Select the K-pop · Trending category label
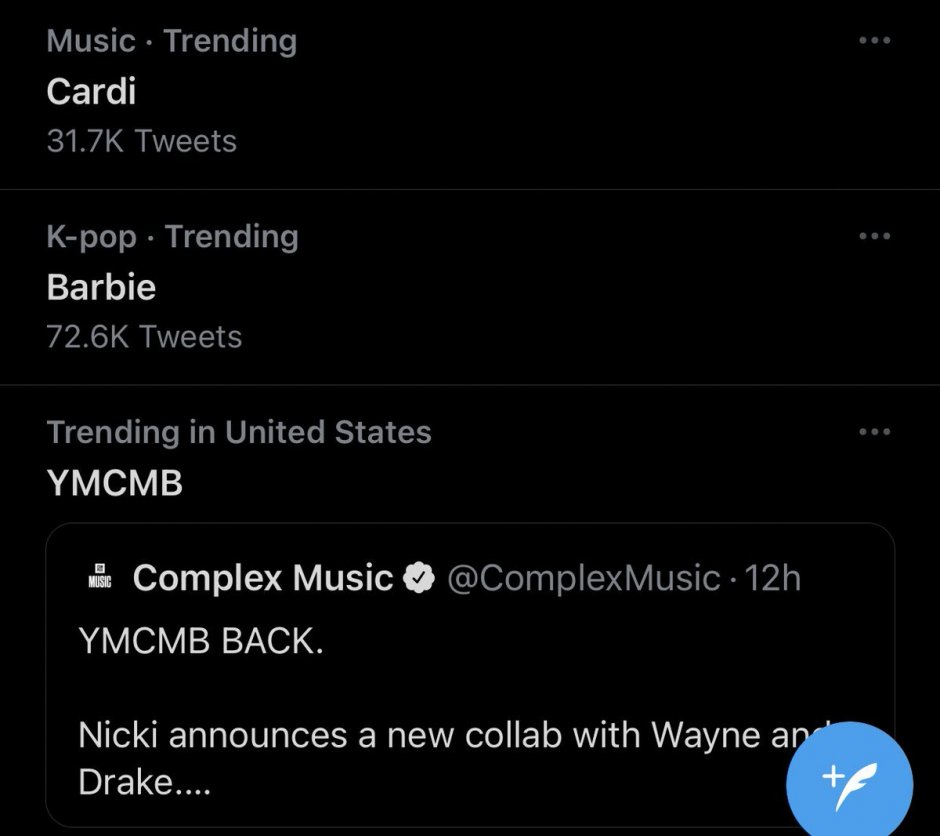 172,237
